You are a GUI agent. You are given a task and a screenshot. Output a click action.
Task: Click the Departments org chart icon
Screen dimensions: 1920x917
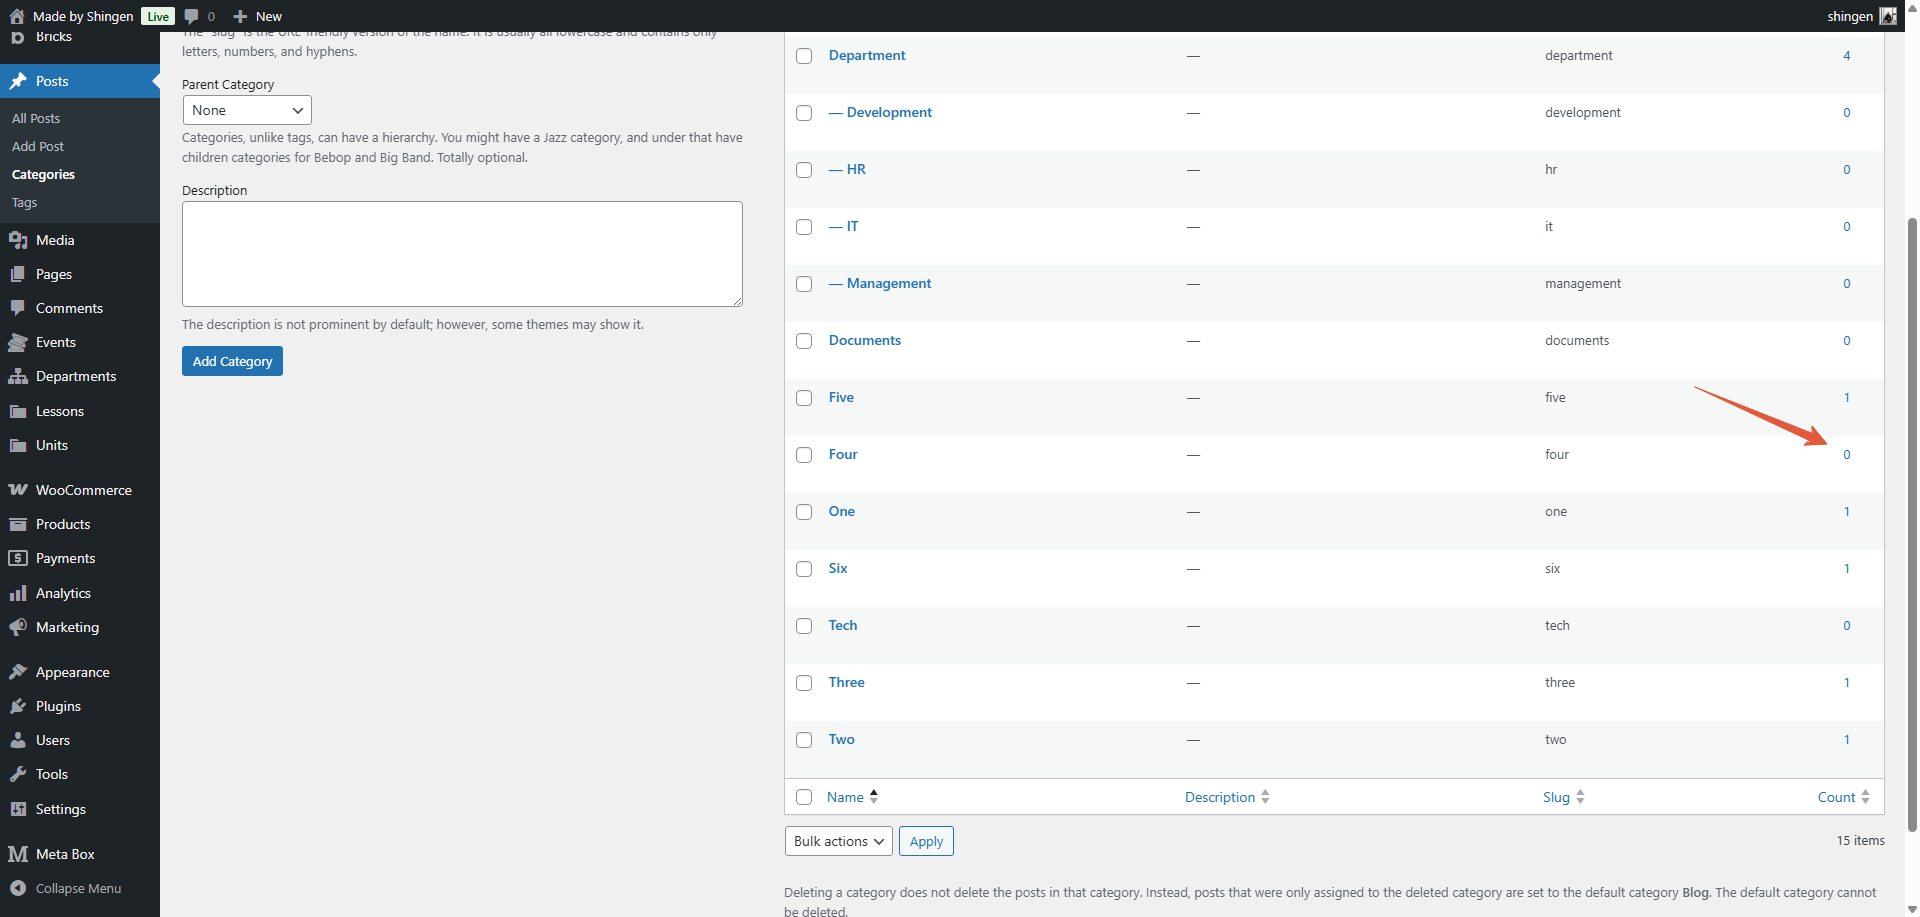(x=18, y=376)
